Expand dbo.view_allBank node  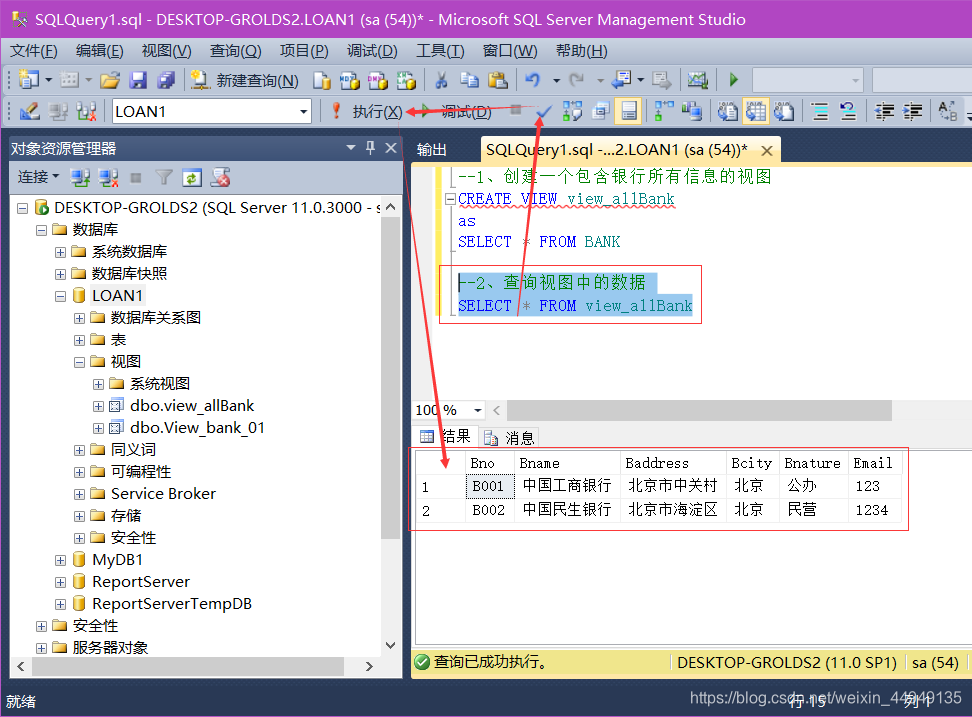pos(98,407)
